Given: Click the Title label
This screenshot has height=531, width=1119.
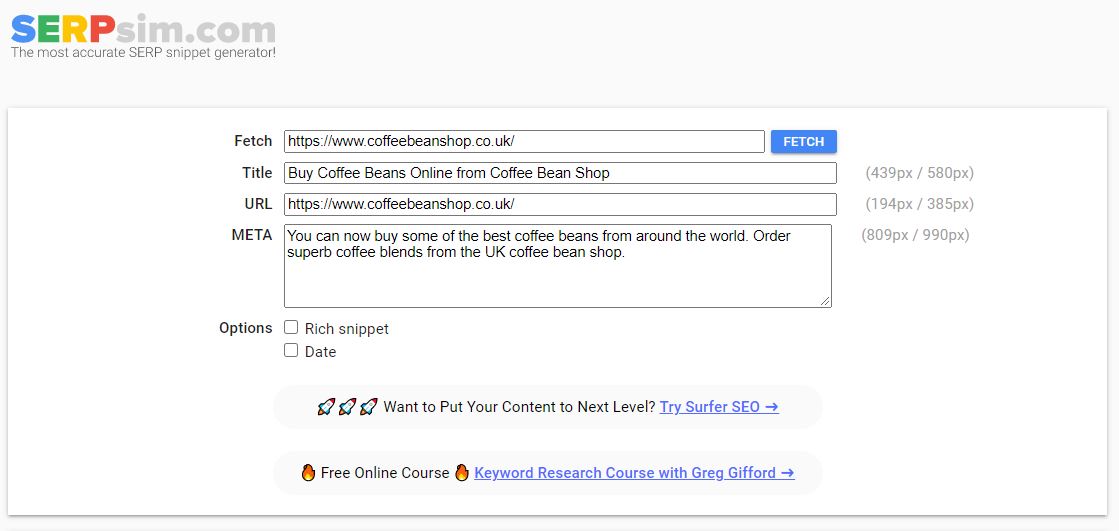Looking at the screenshot, I should 257,173.
